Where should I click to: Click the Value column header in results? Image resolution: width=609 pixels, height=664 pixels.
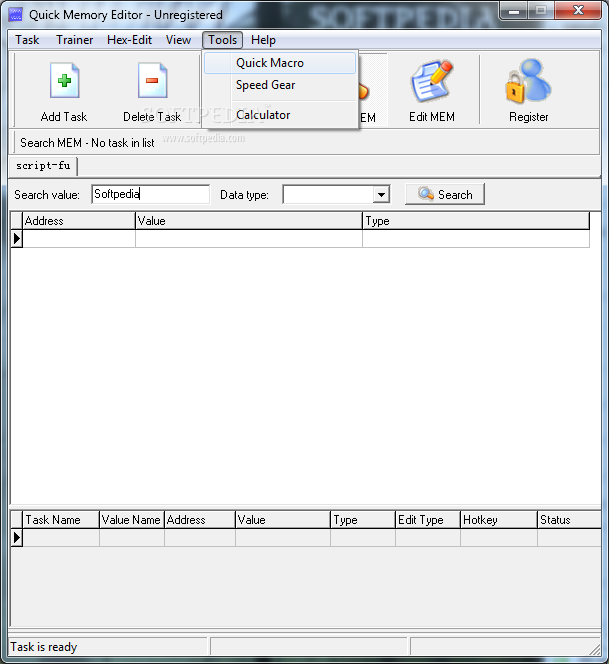coord(249,221)
